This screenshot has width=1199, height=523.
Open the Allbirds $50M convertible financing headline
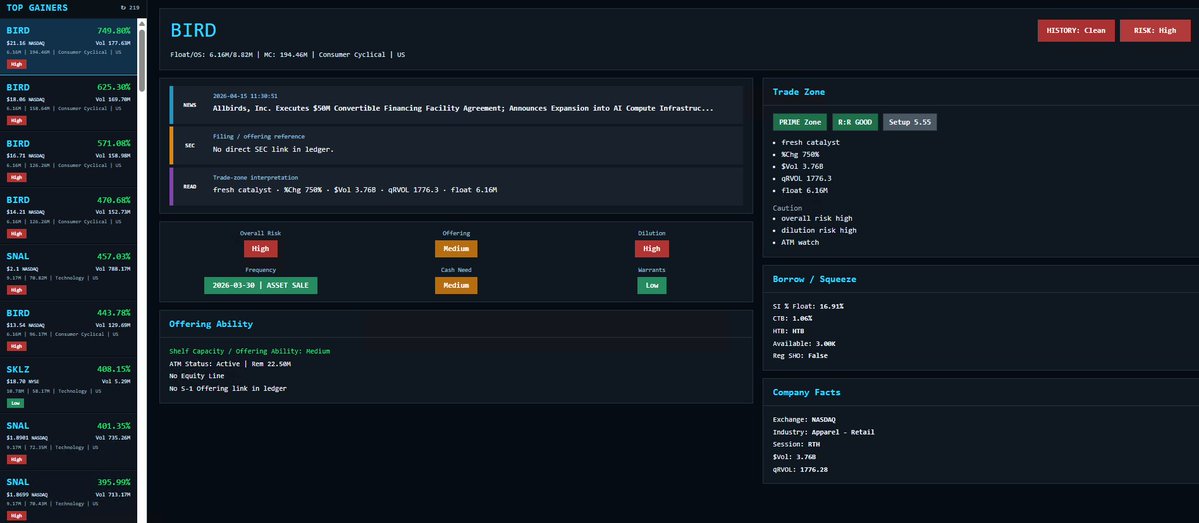463,109
